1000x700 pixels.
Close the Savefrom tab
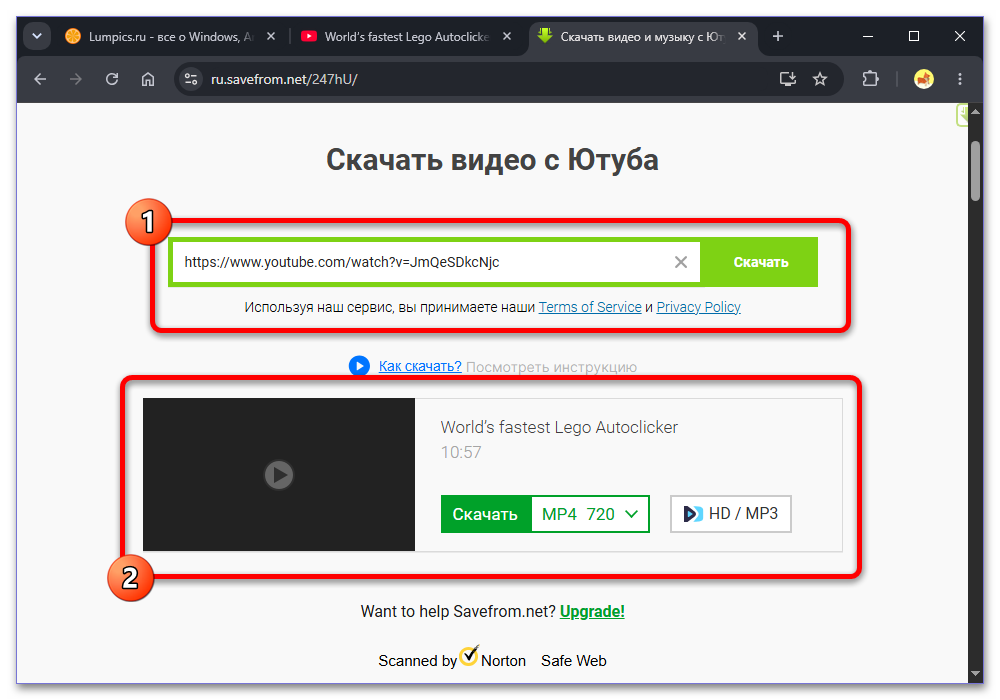tap(742, 36)
